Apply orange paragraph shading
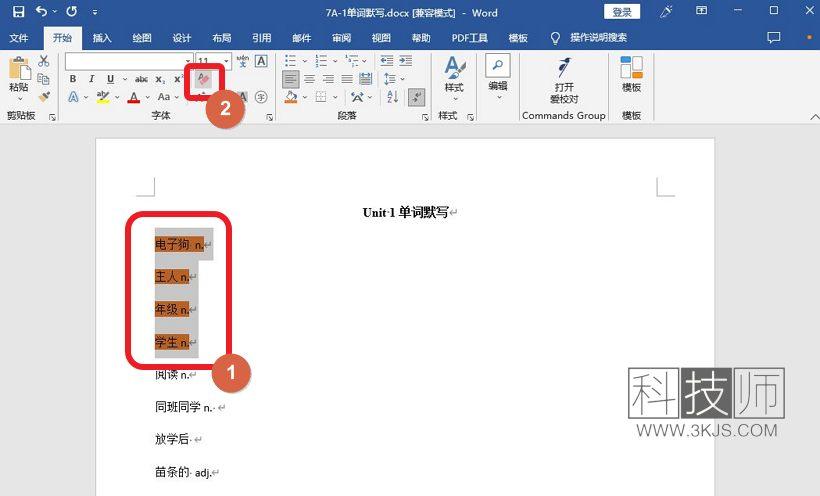The image size is (820, 496). [291, 97]
